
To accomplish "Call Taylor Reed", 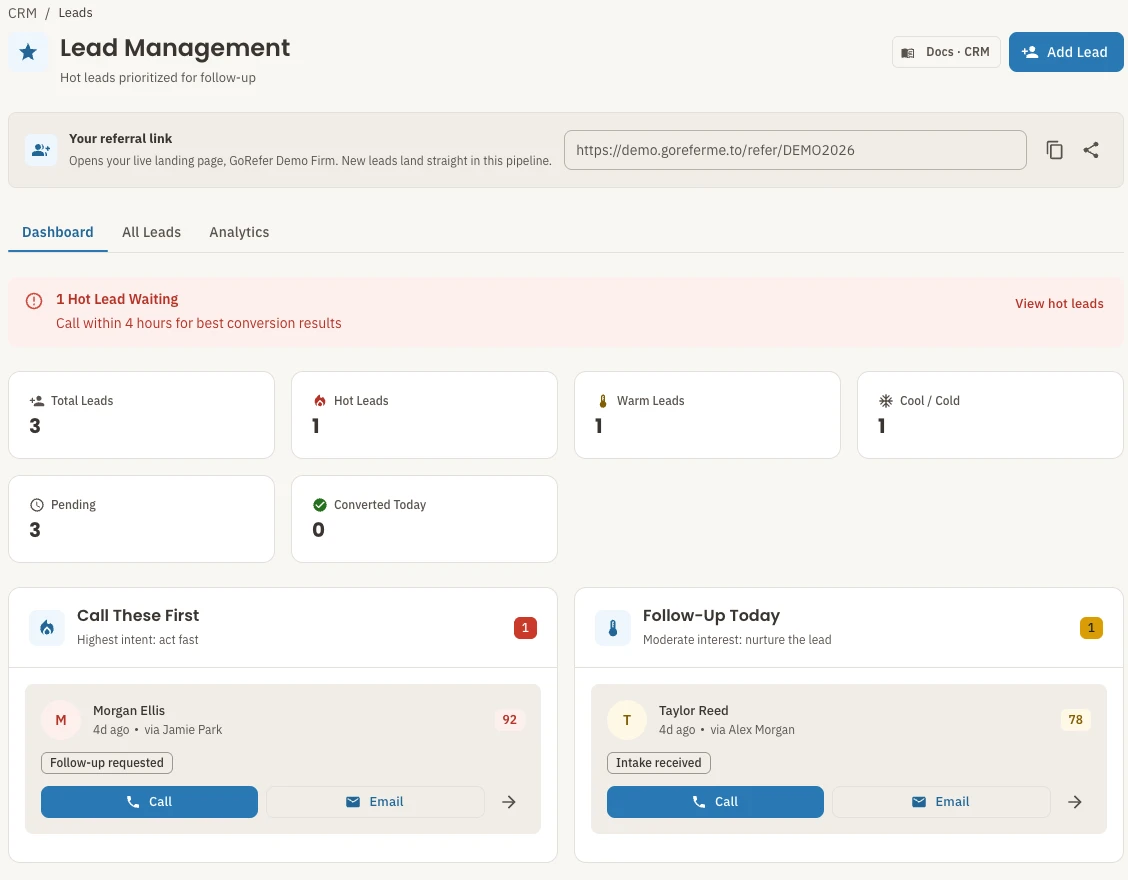I will [715, 802].
